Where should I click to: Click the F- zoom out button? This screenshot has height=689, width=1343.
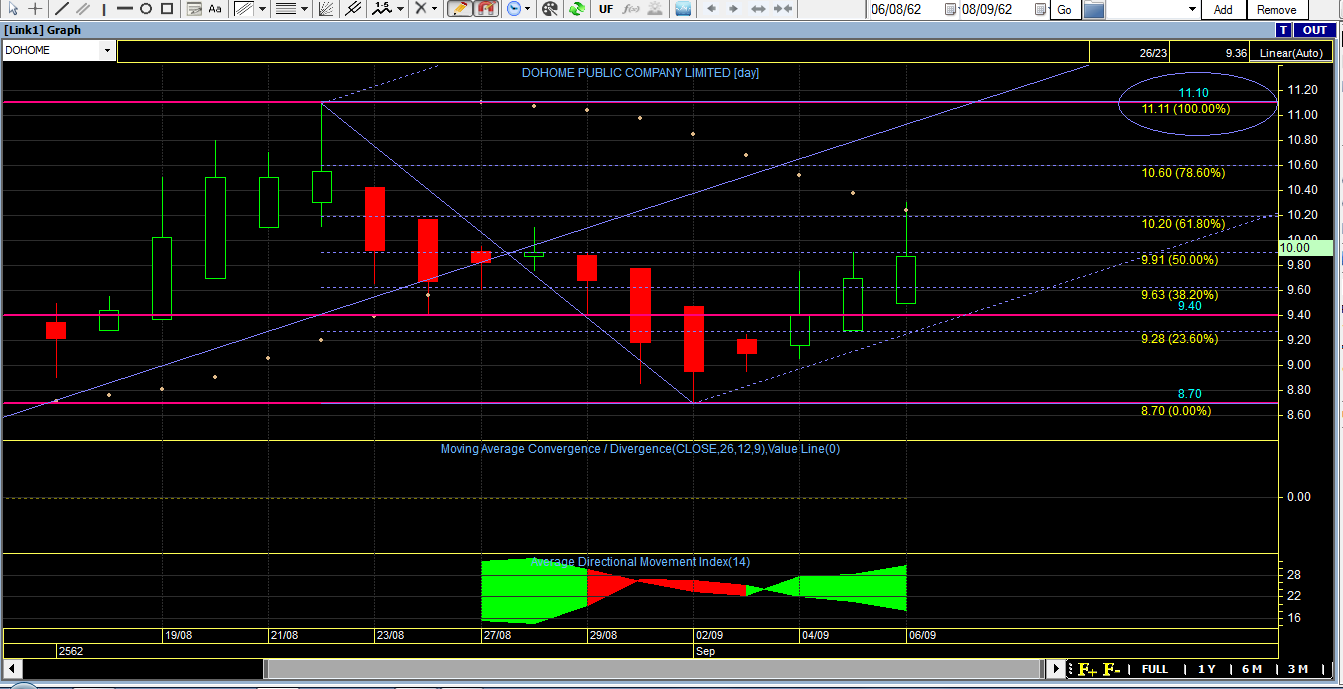point(1111,669)
